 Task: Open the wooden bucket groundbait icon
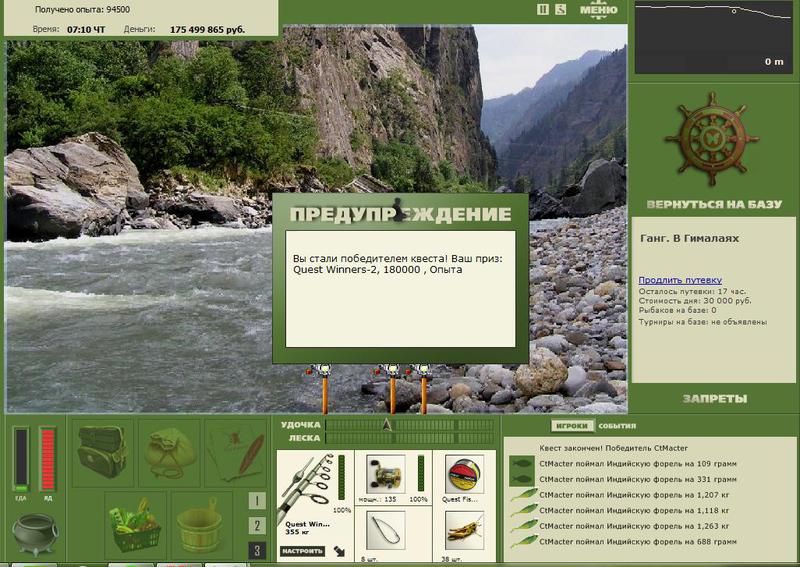(201, 525)
